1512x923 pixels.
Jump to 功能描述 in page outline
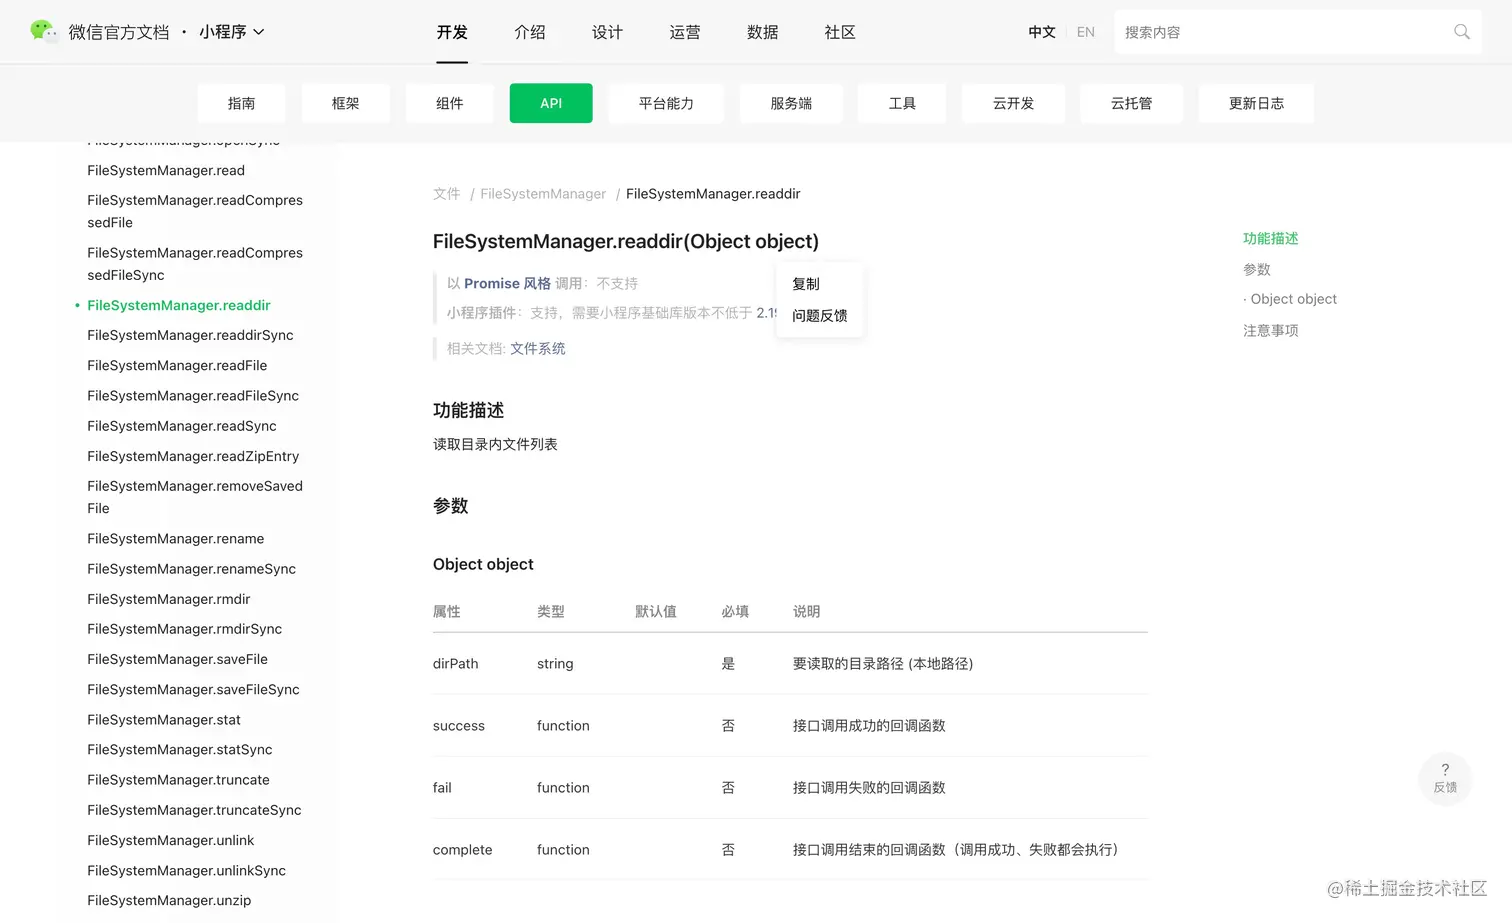point(1270,239)
